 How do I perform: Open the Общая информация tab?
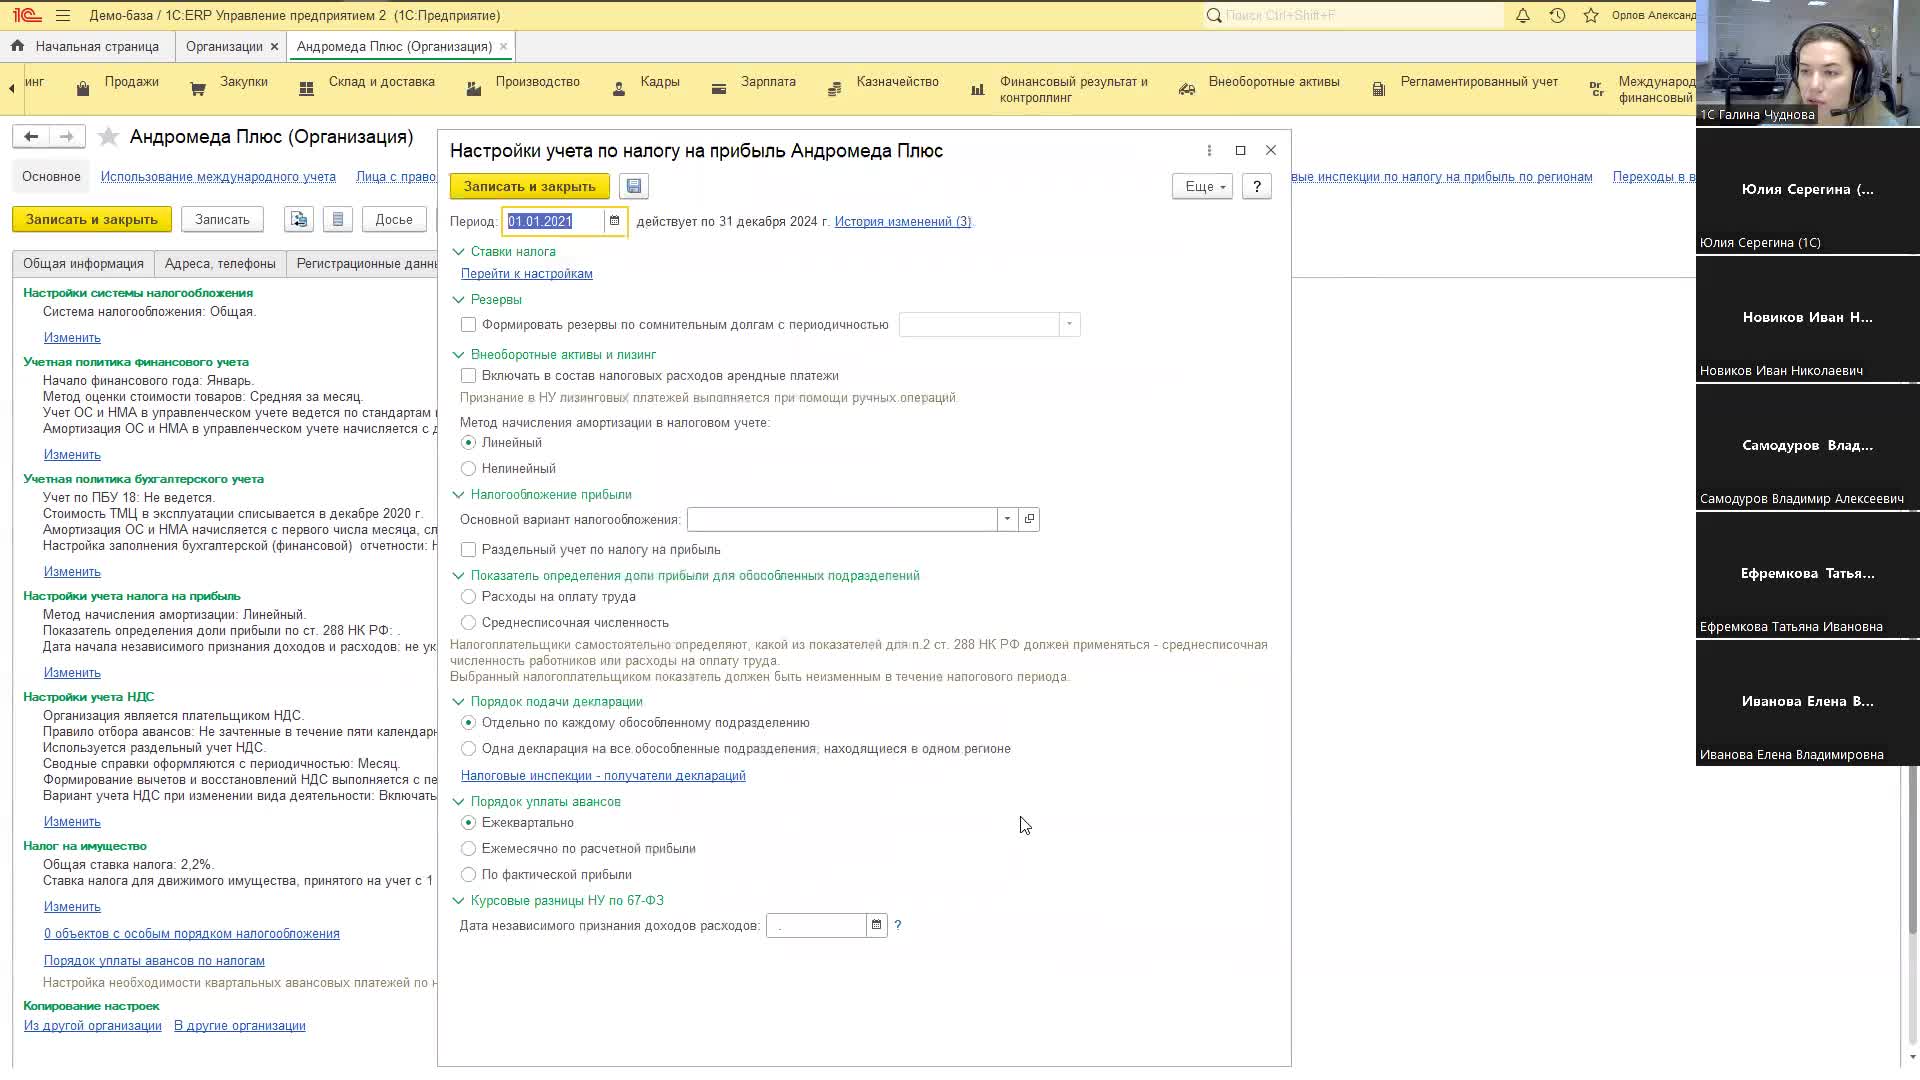pos(83,264)
